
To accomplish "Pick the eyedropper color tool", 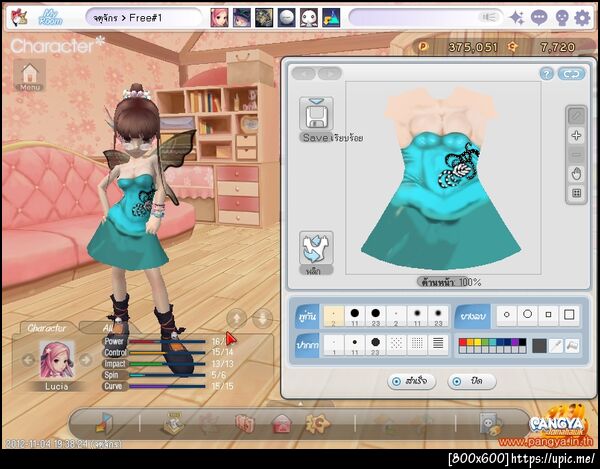I will [x=555, y=346].
